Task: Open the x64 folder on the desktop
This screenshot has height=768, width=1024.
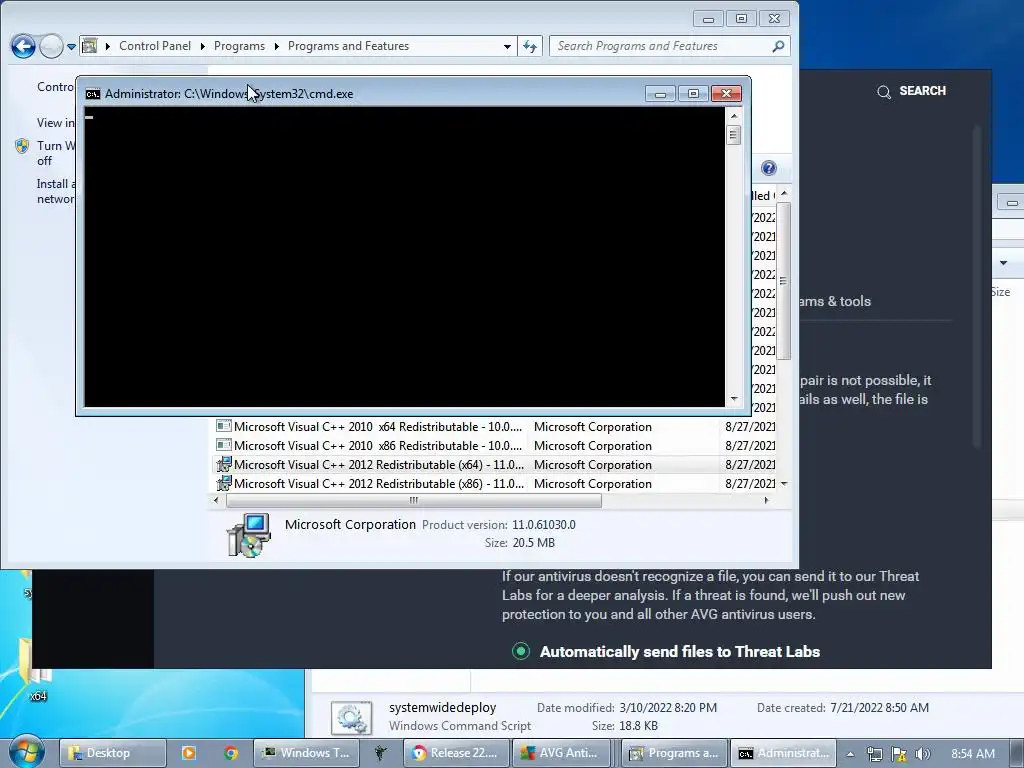Action: coord(37,669)
